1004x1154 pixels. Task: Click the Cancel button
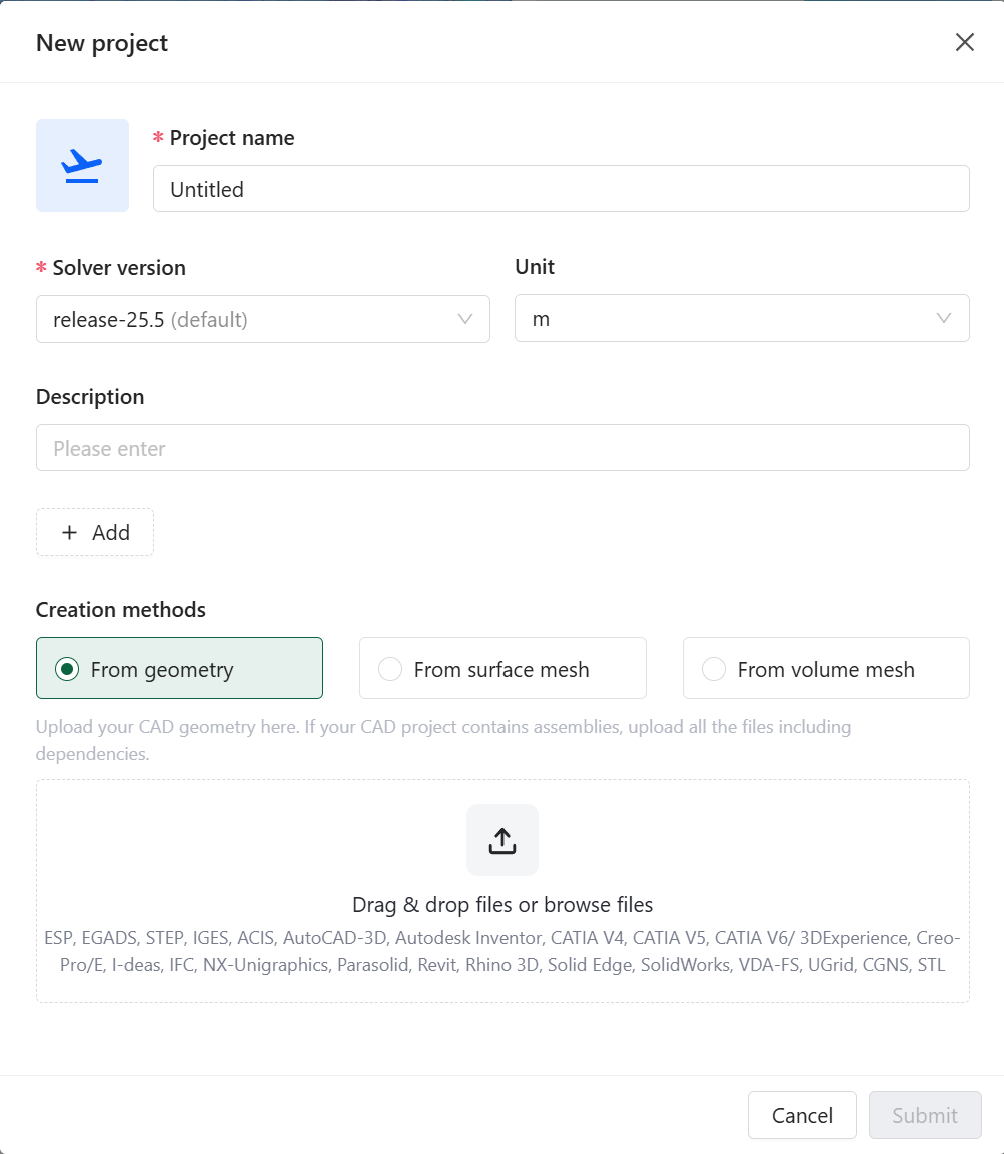tap(802, 1115)
